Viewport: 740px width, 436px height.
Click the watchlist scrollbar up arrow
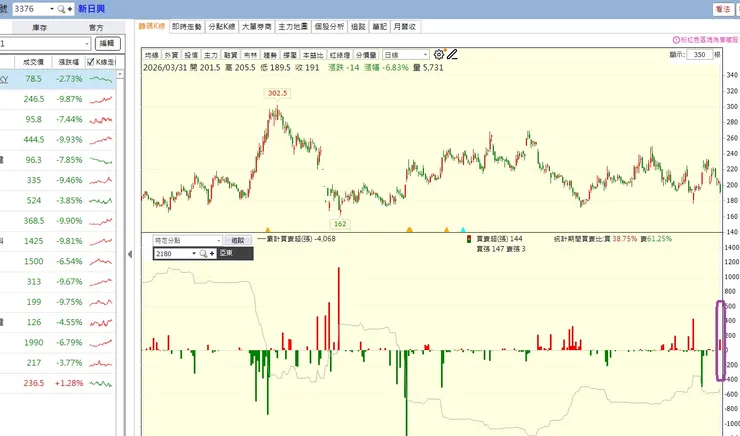click(x=120, y=74)
